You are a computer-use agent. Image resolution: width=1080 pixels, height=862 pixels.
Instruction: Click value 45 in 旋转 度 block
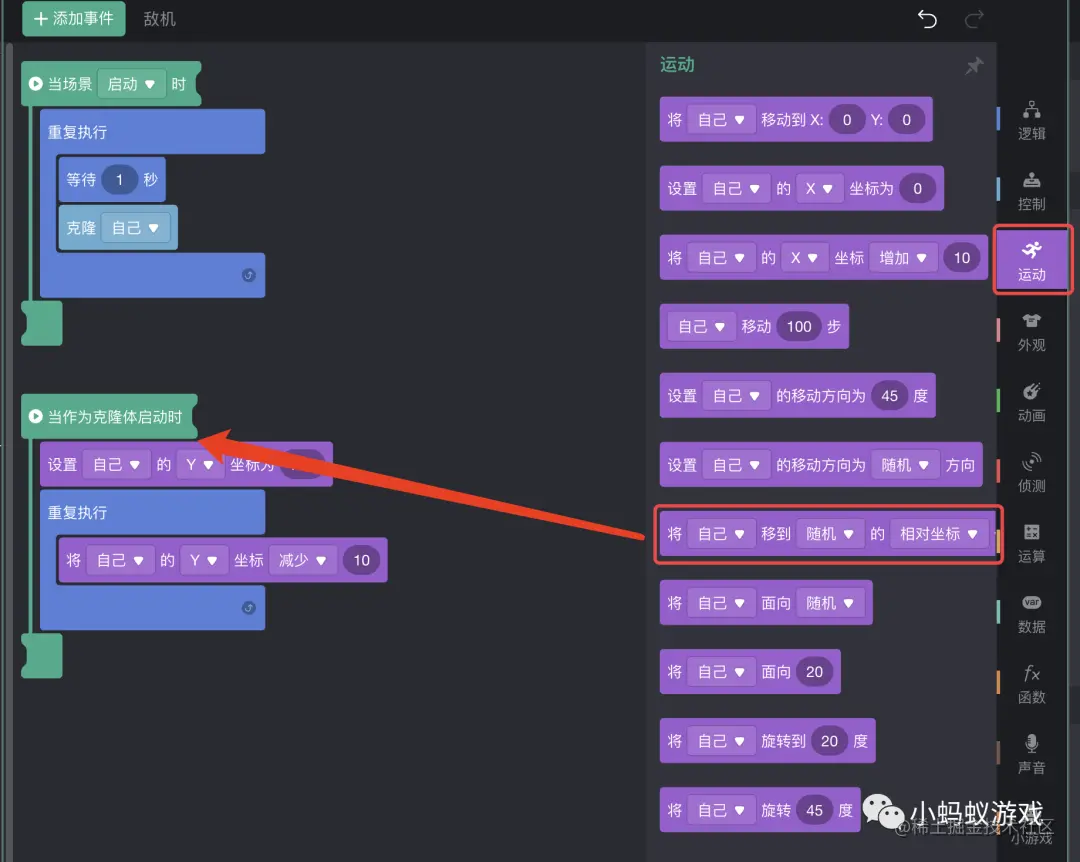814,810
